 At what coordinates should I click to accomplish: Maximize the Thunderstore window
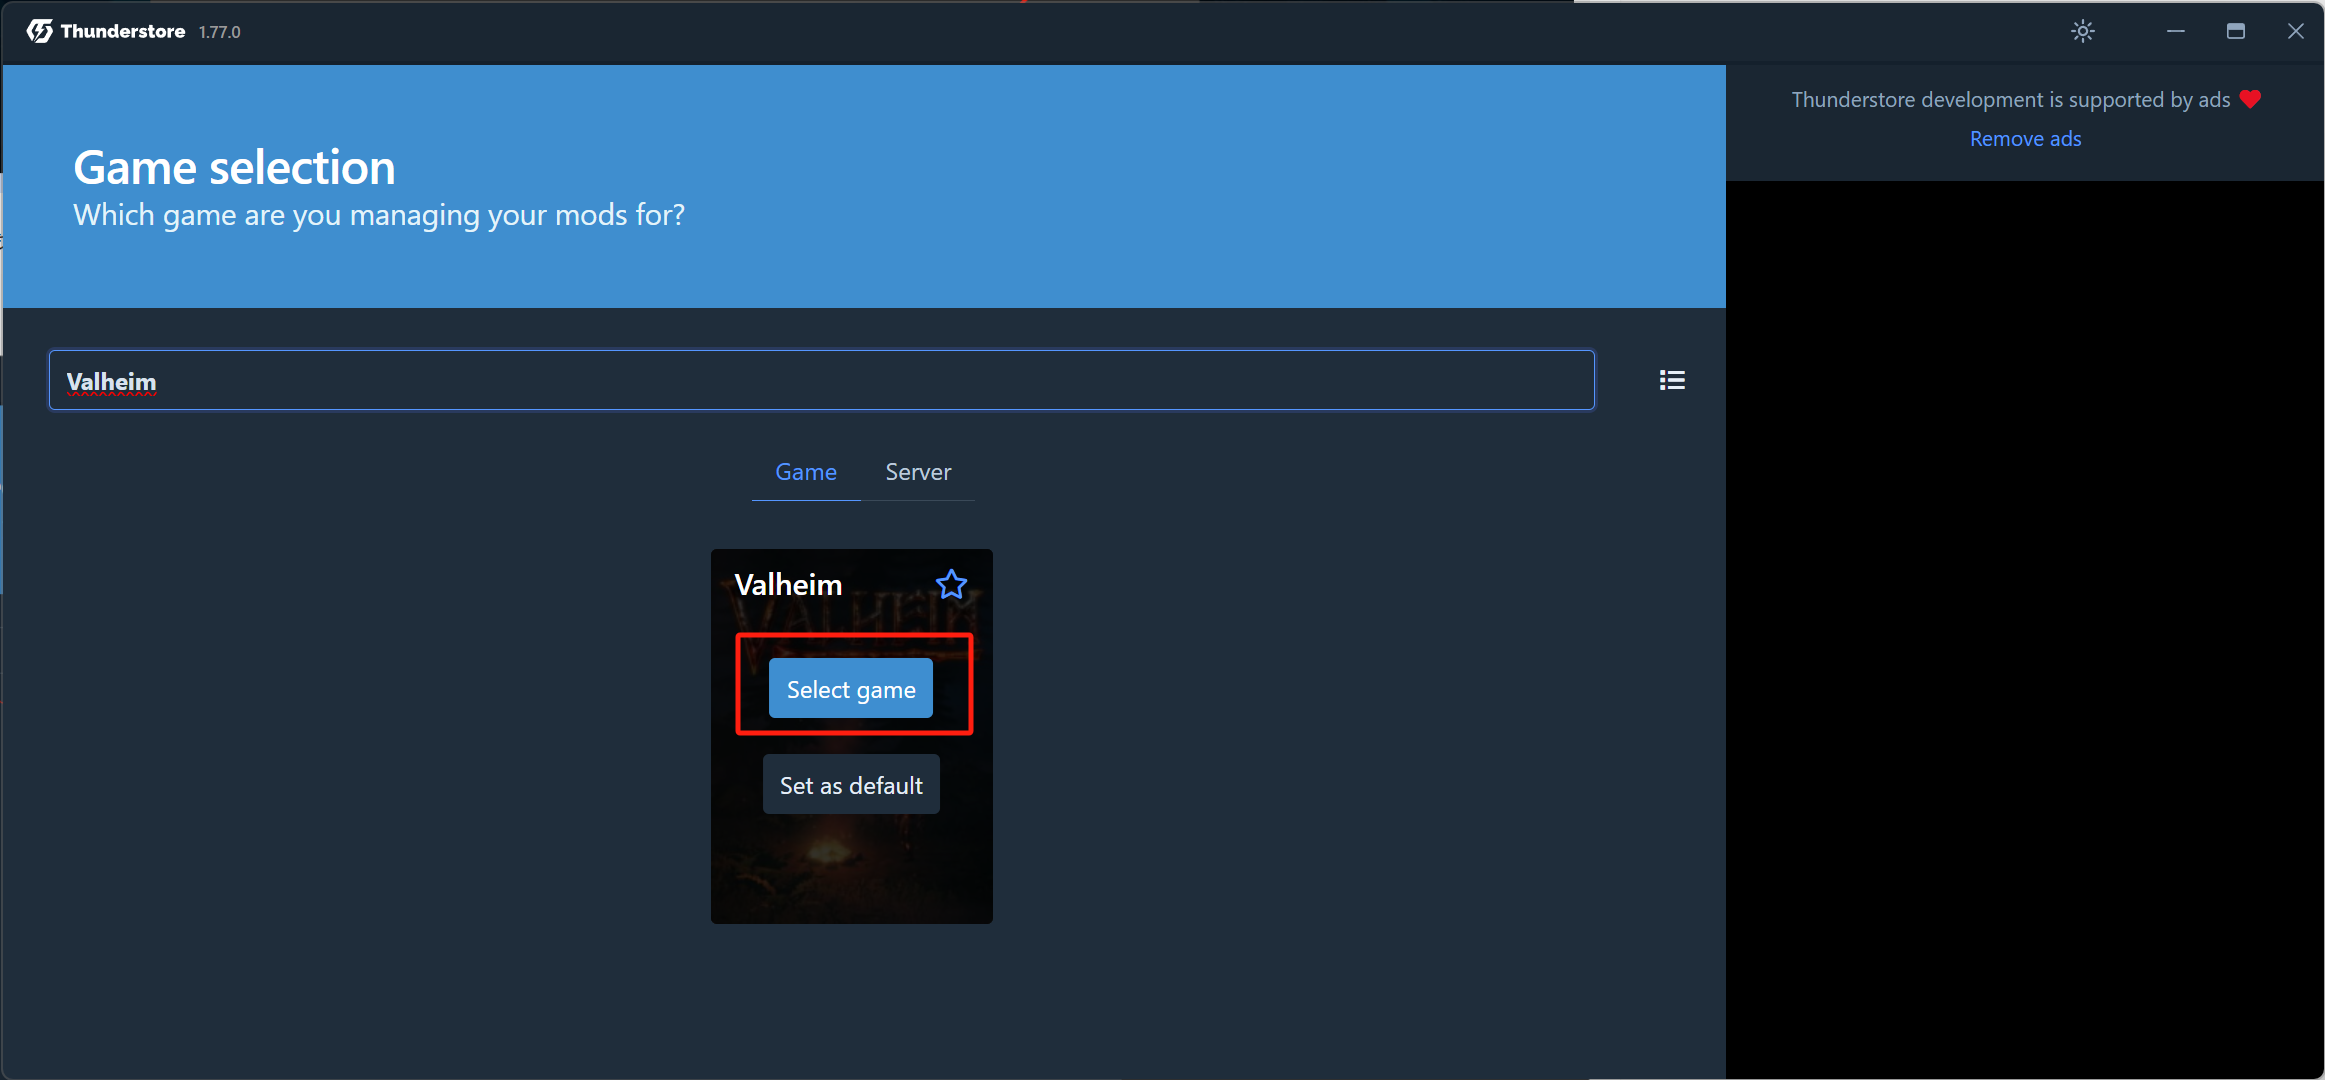click(2235, 31)
